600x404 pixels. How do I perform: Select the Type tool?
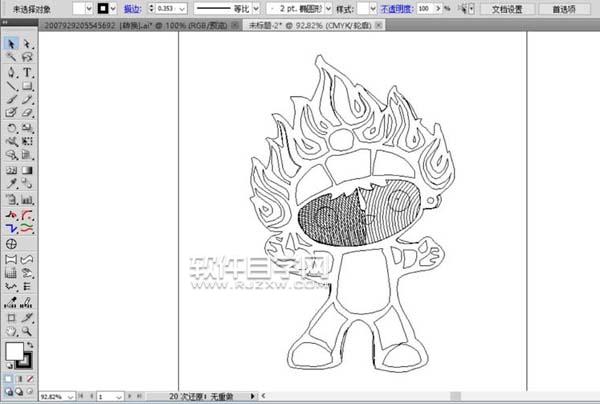point(27,73)
